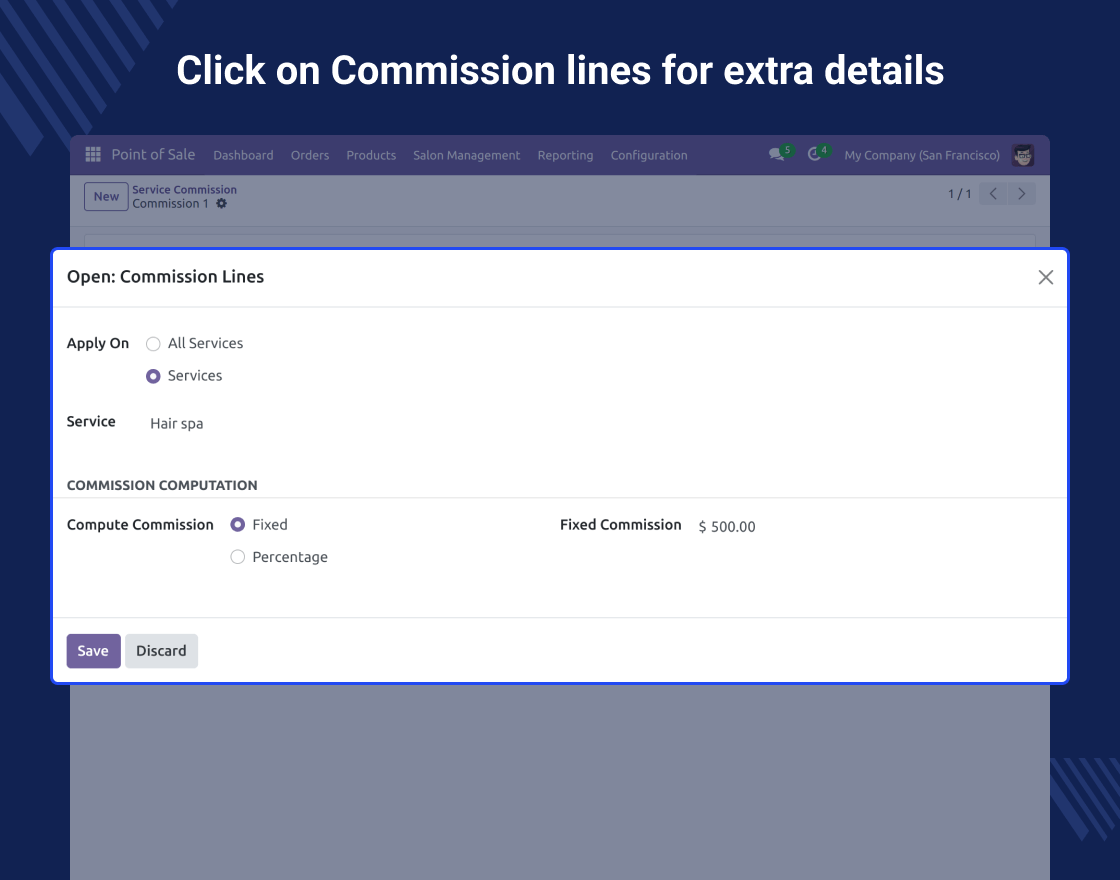The width and height of the screenshot is (1120, 880).
Task: Open the gear actions icon beside Commission 1
Action: (x=221, y=204)
